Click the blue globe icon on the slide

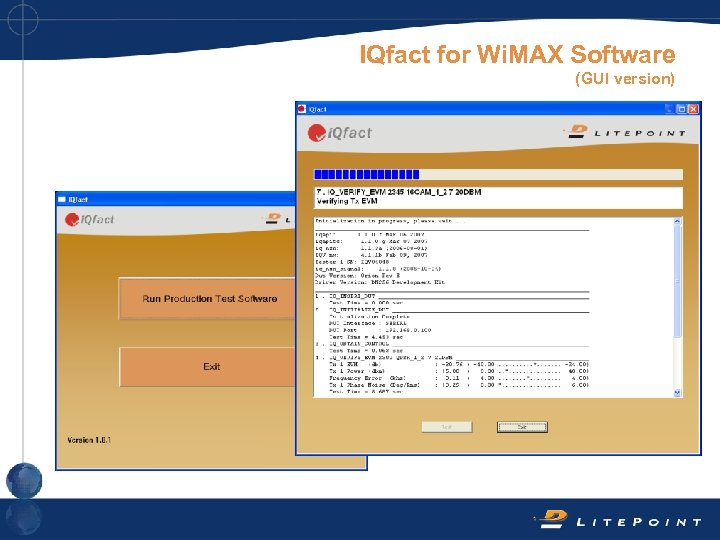click(x=24, y=481)
